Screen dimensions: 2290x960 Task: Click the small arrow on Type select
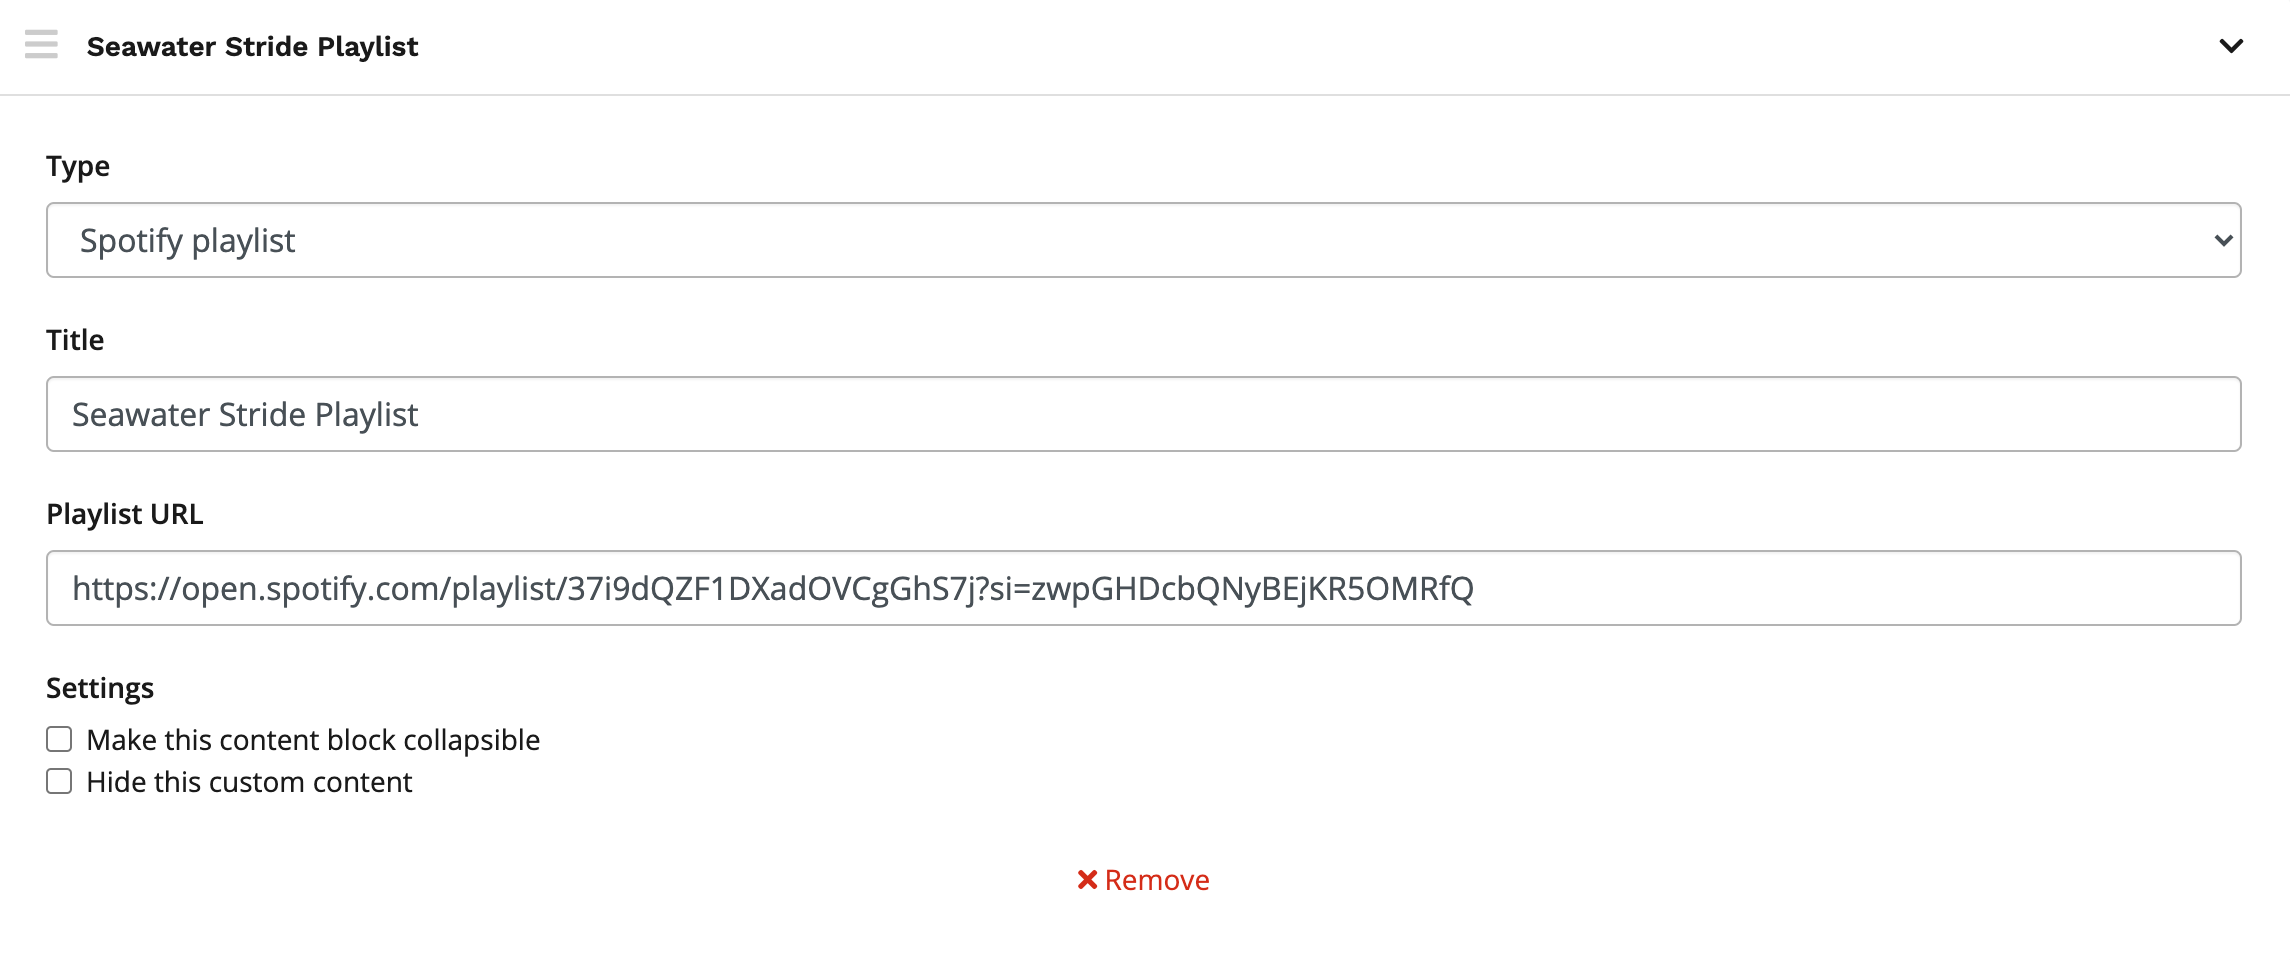2222,240
